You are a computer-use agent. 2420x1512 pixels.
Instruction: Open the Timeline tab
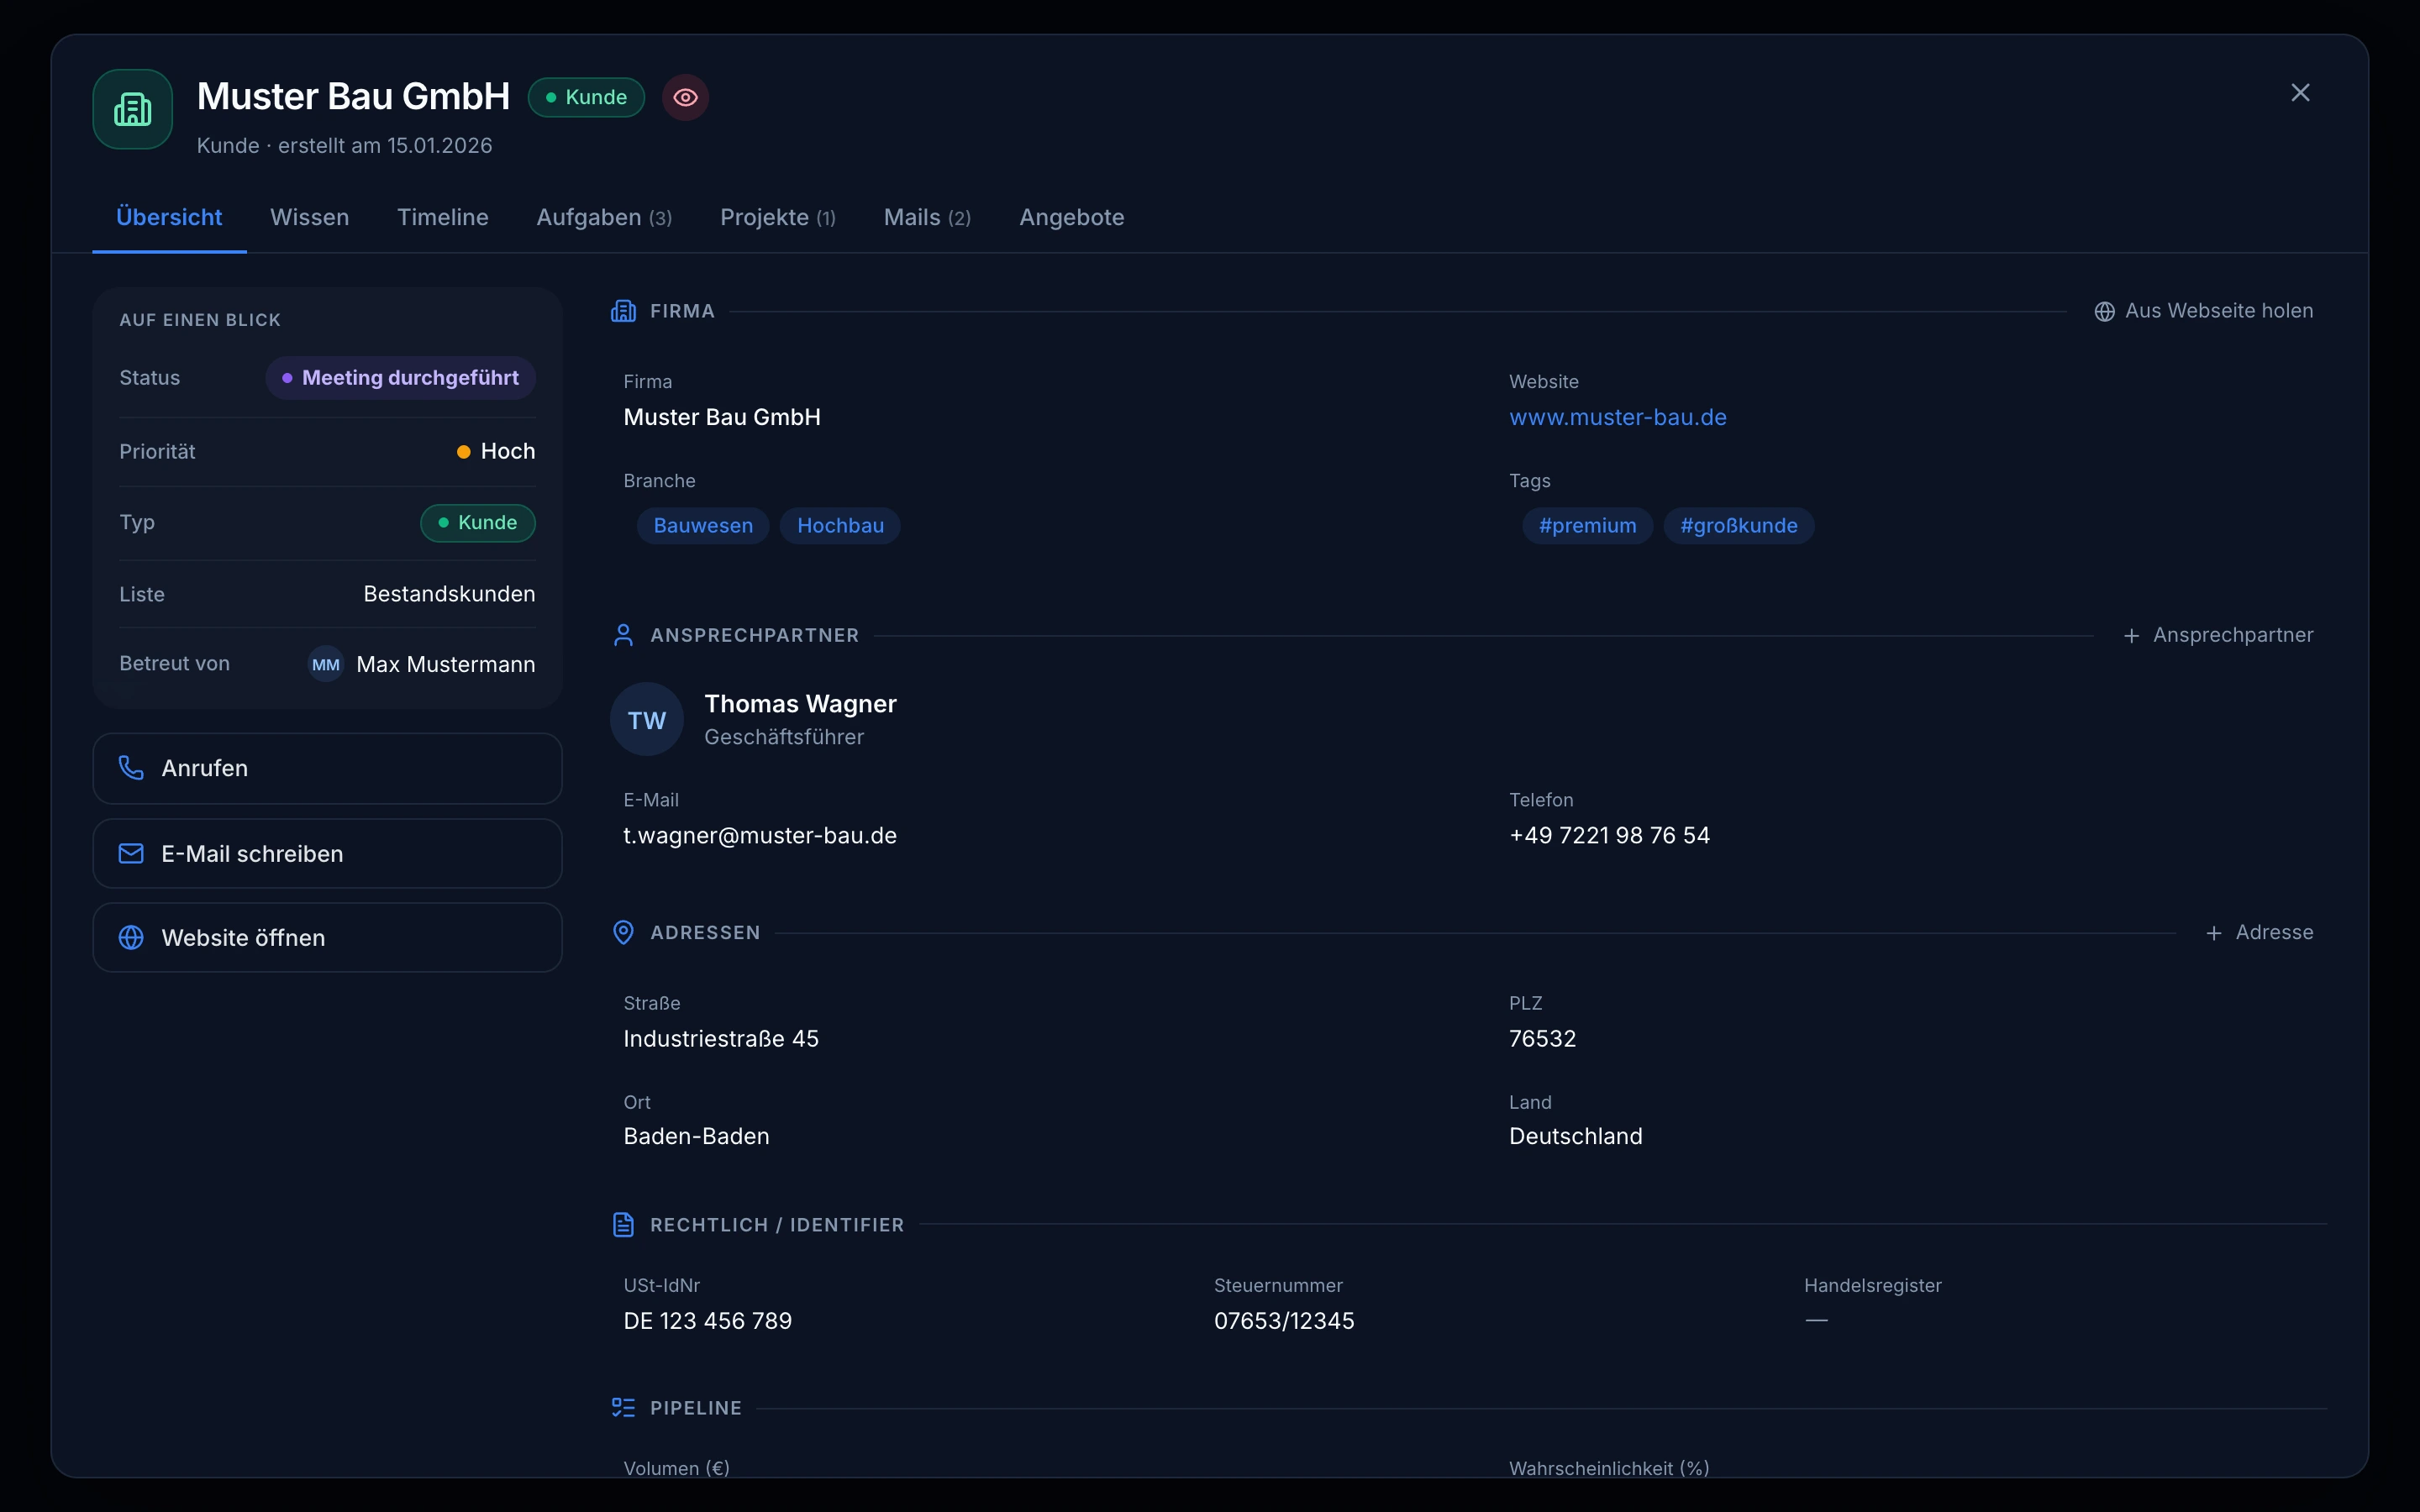(x=443, y=217)
